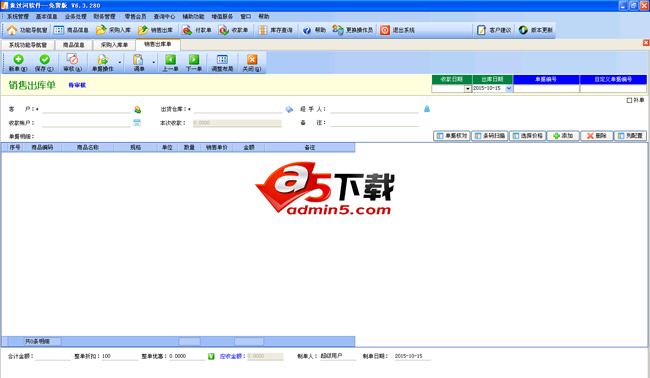The image size is (650, 378).
Task: Click the 自定义单据编号 input box
Action: click(613, 89)
